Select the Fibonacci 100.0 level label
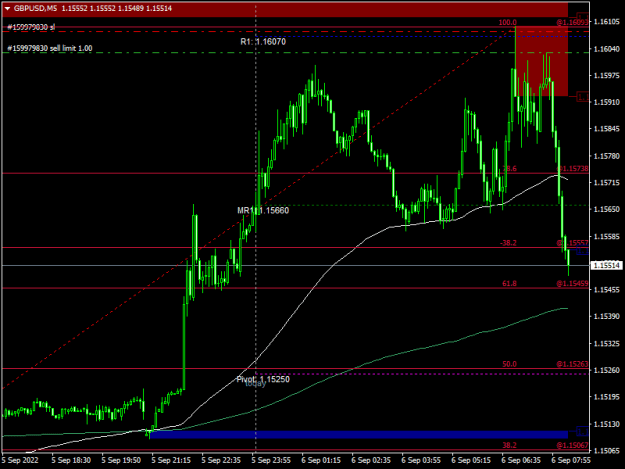 [x=507, y=22]
